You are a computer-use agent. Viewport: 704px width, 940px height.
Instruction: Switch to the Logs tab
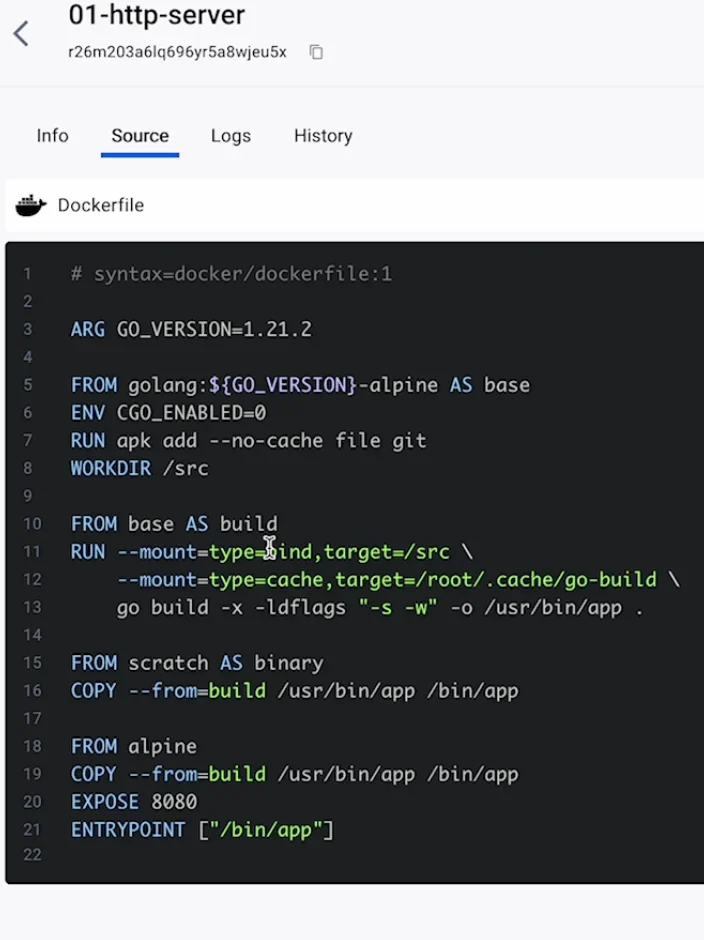click(231, 136)
